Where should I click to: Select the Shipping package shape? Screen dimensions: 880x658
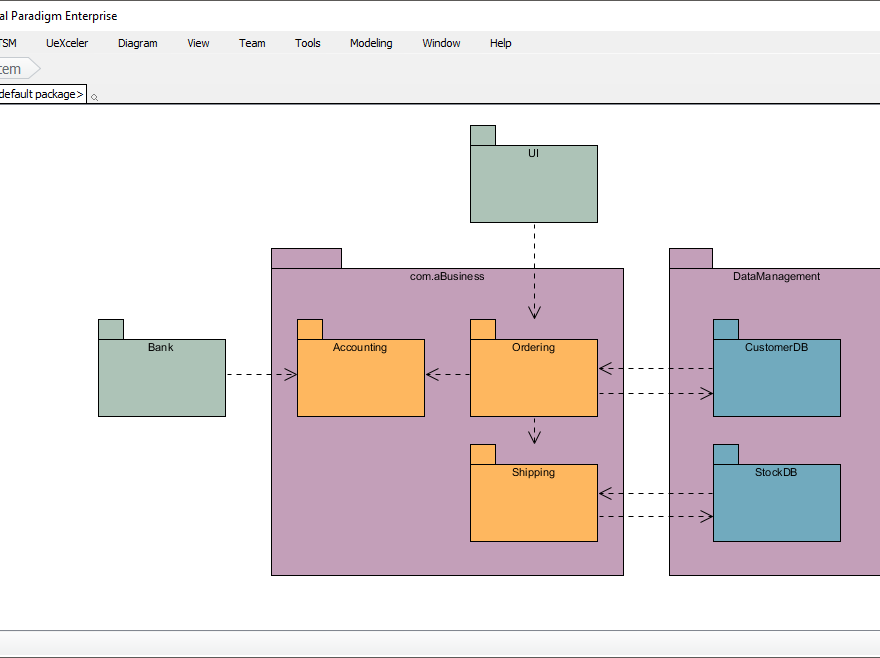point(533,502)
